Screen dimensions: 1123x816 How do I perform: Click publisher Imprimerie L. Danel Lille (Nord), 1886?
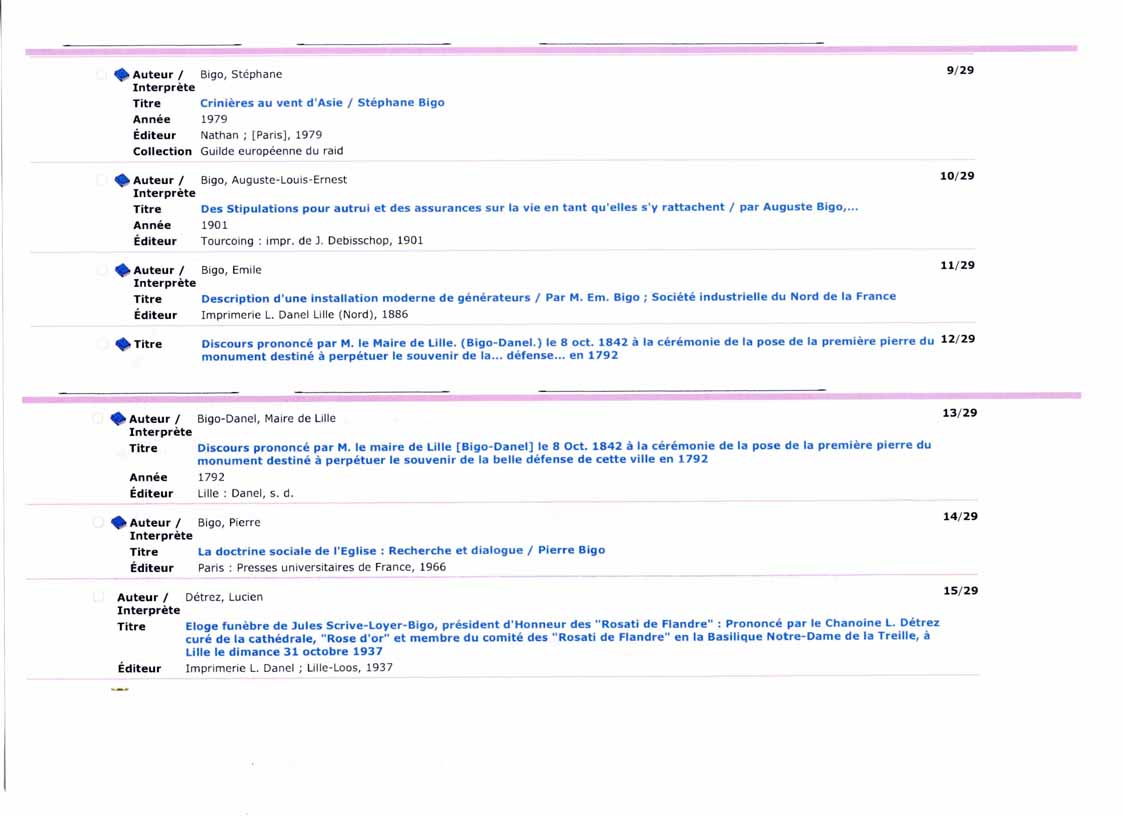[304, 315]
